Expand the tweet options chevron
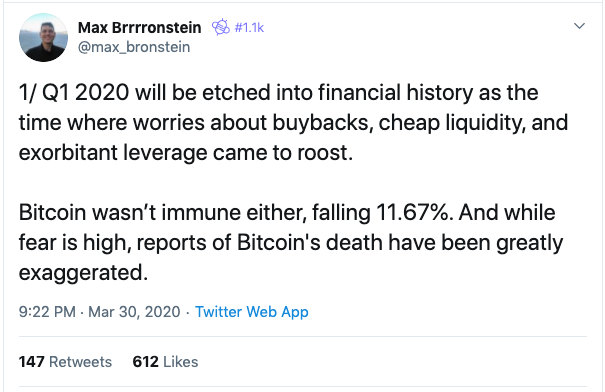The height and width of the screenshot is (392, 605). [580, 26]
